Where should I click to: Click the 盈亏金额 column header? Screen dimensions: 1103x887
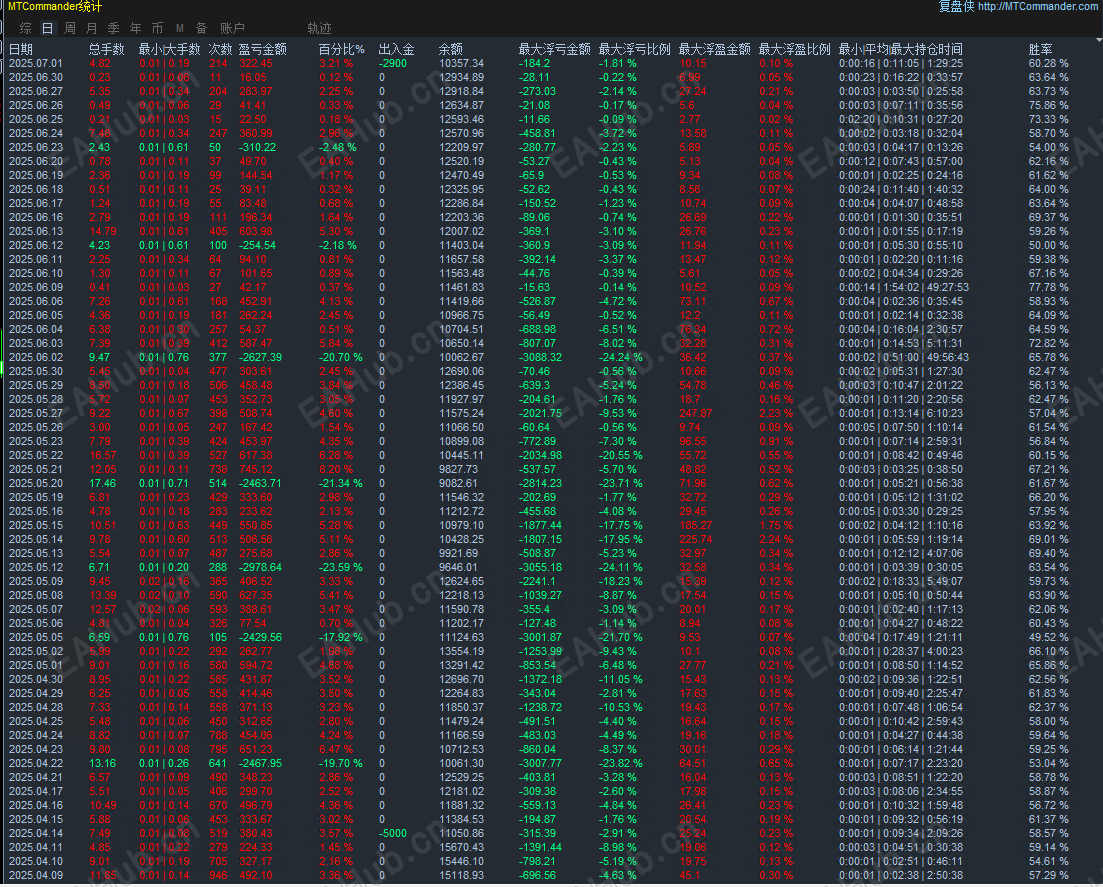262,49
